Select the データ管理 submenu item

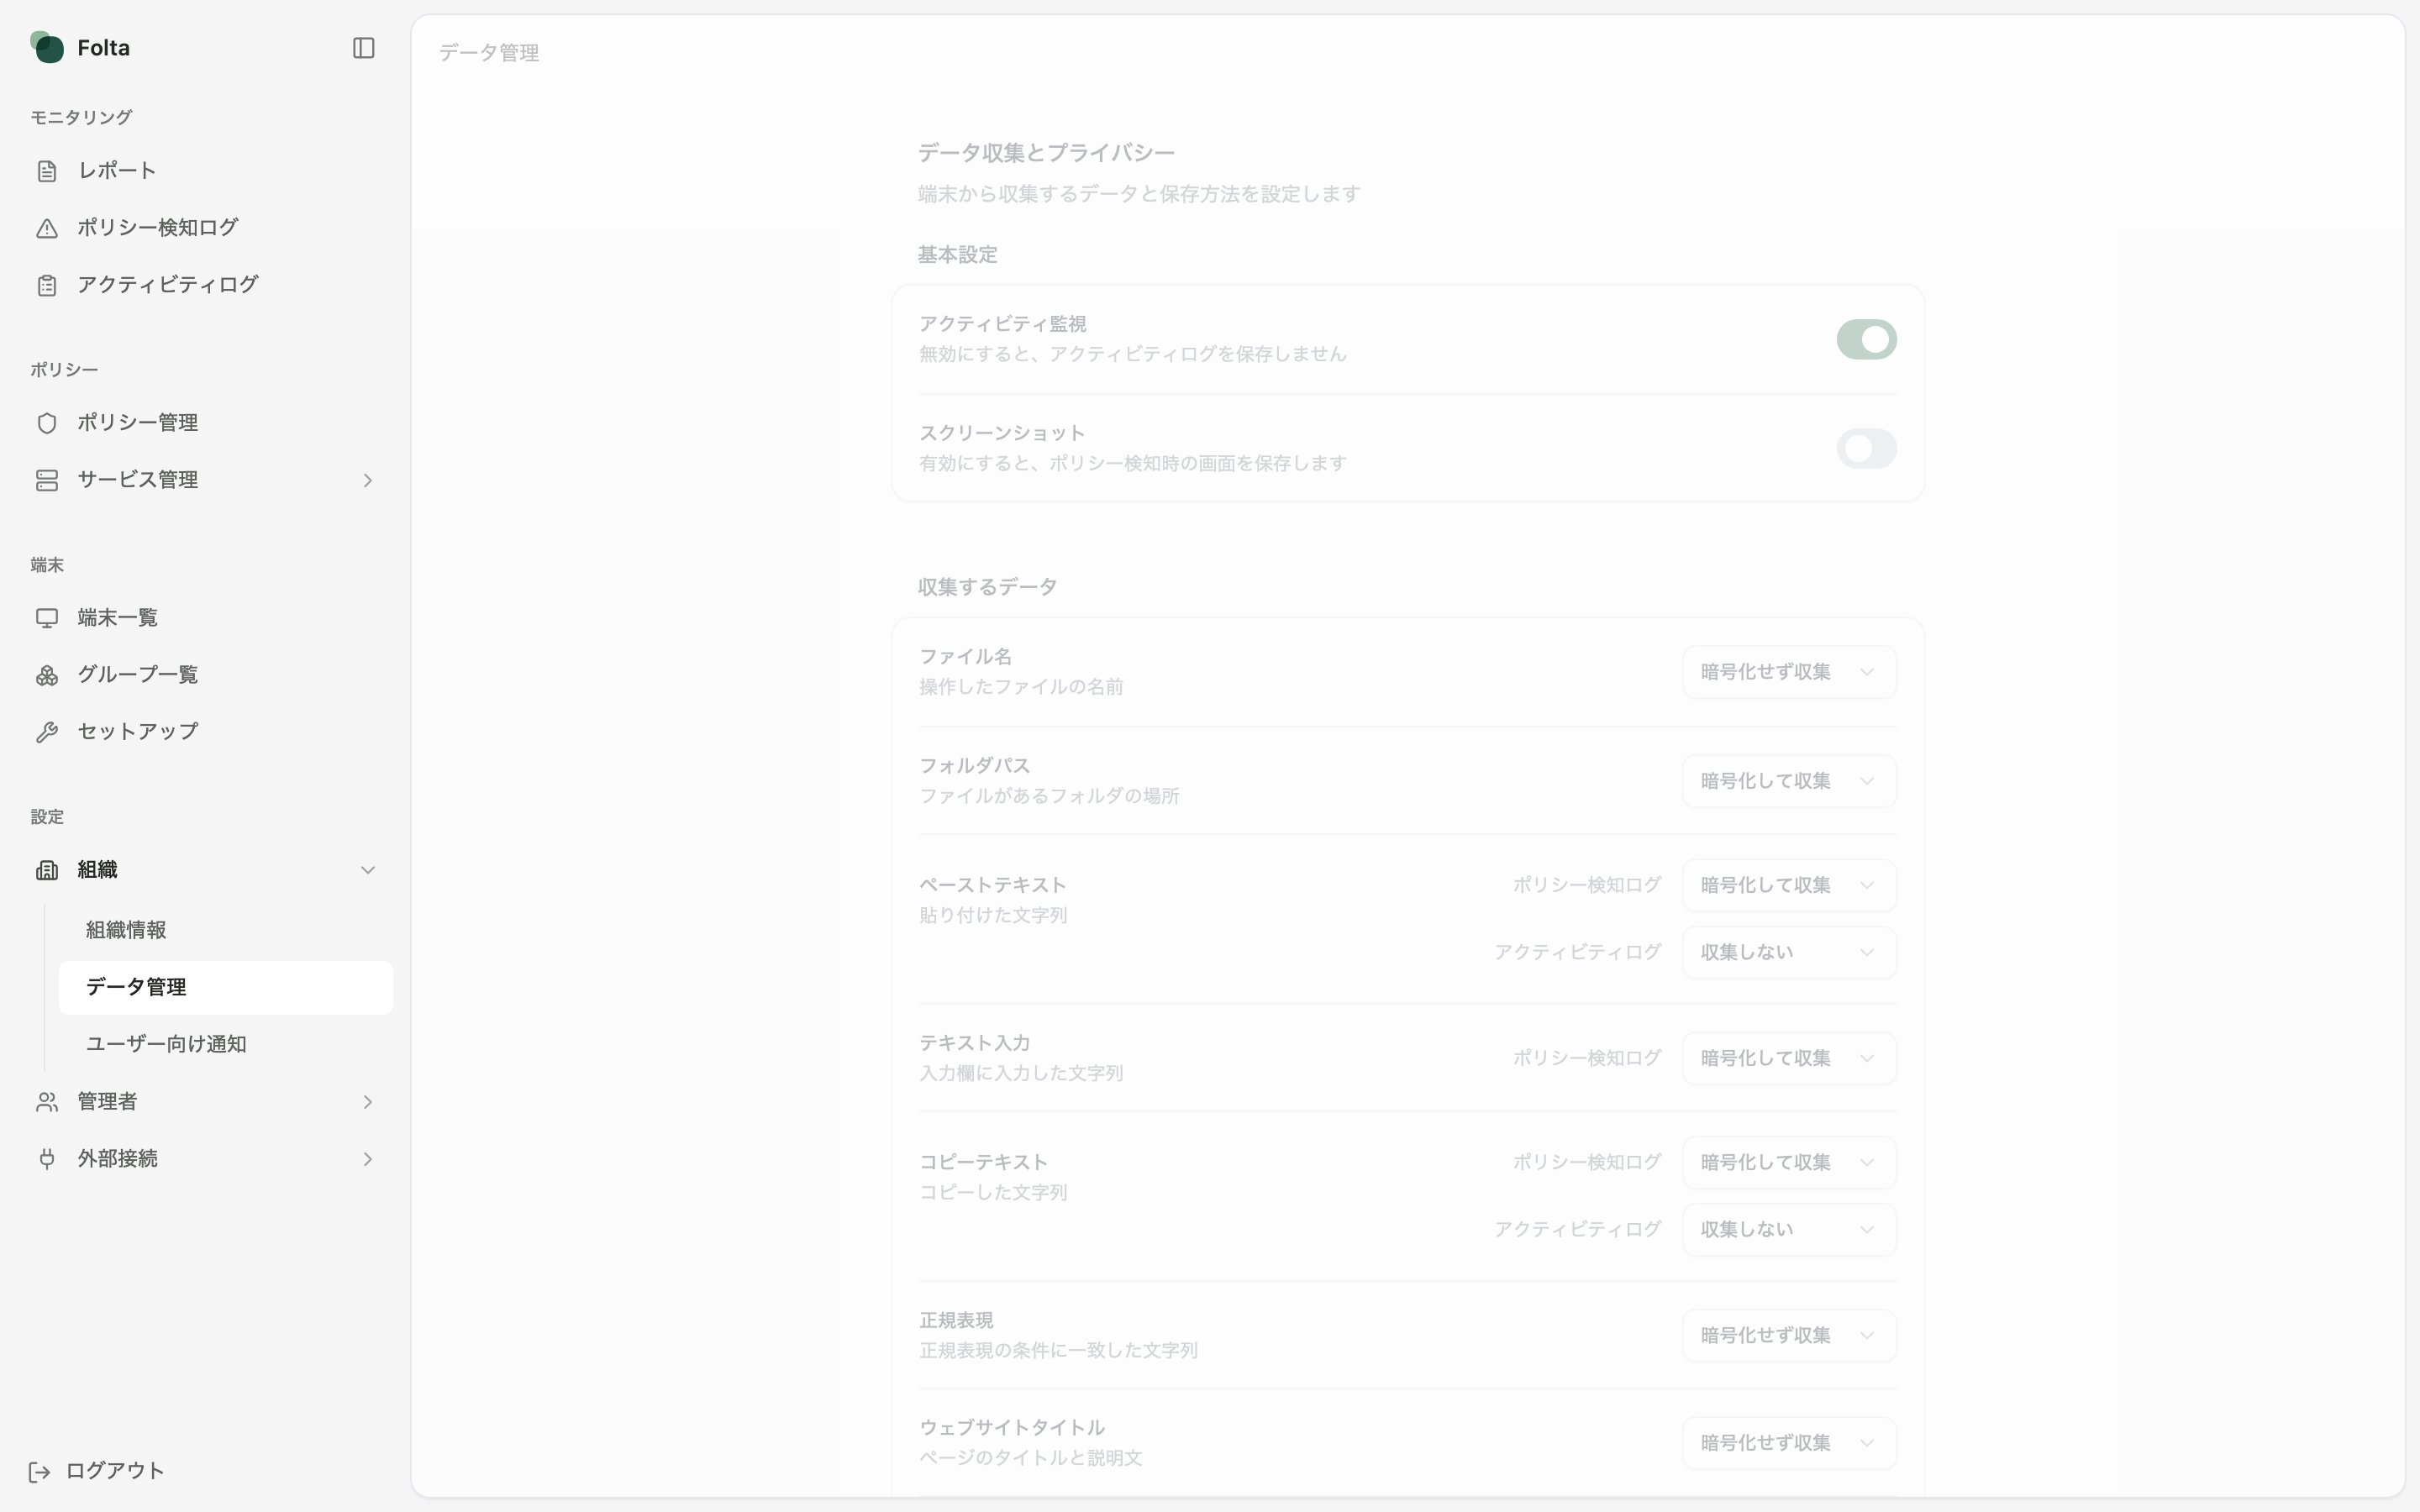(226, 987)
